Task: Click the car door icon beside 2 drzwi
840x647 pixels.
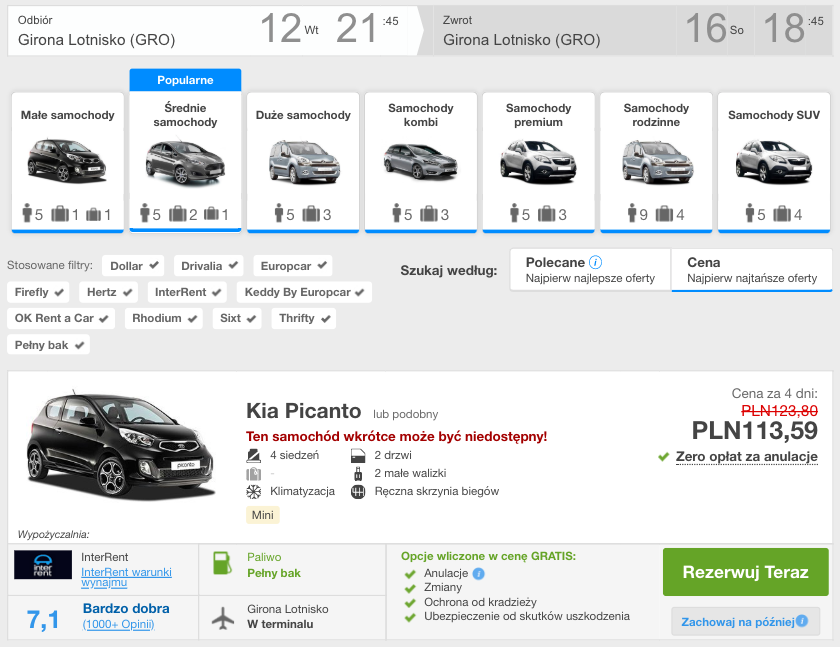Action: [x=358, y=456]
